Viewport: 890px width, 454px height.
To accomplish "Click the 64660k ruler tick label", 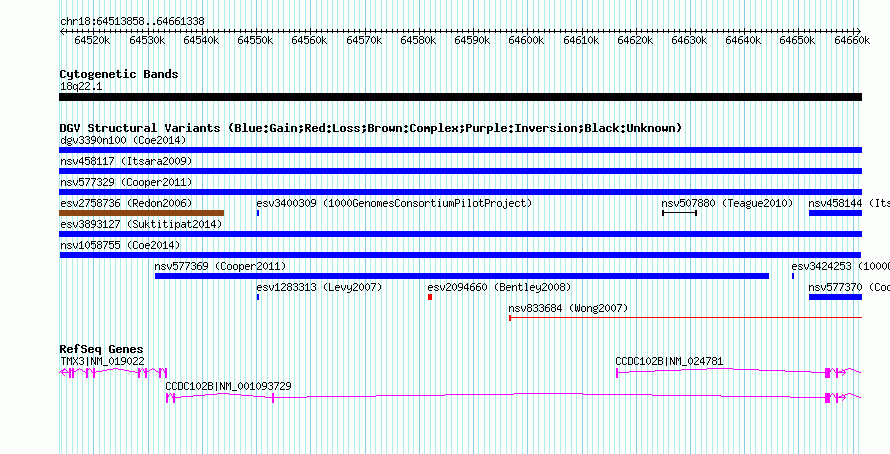I will (x=851, y=40).
